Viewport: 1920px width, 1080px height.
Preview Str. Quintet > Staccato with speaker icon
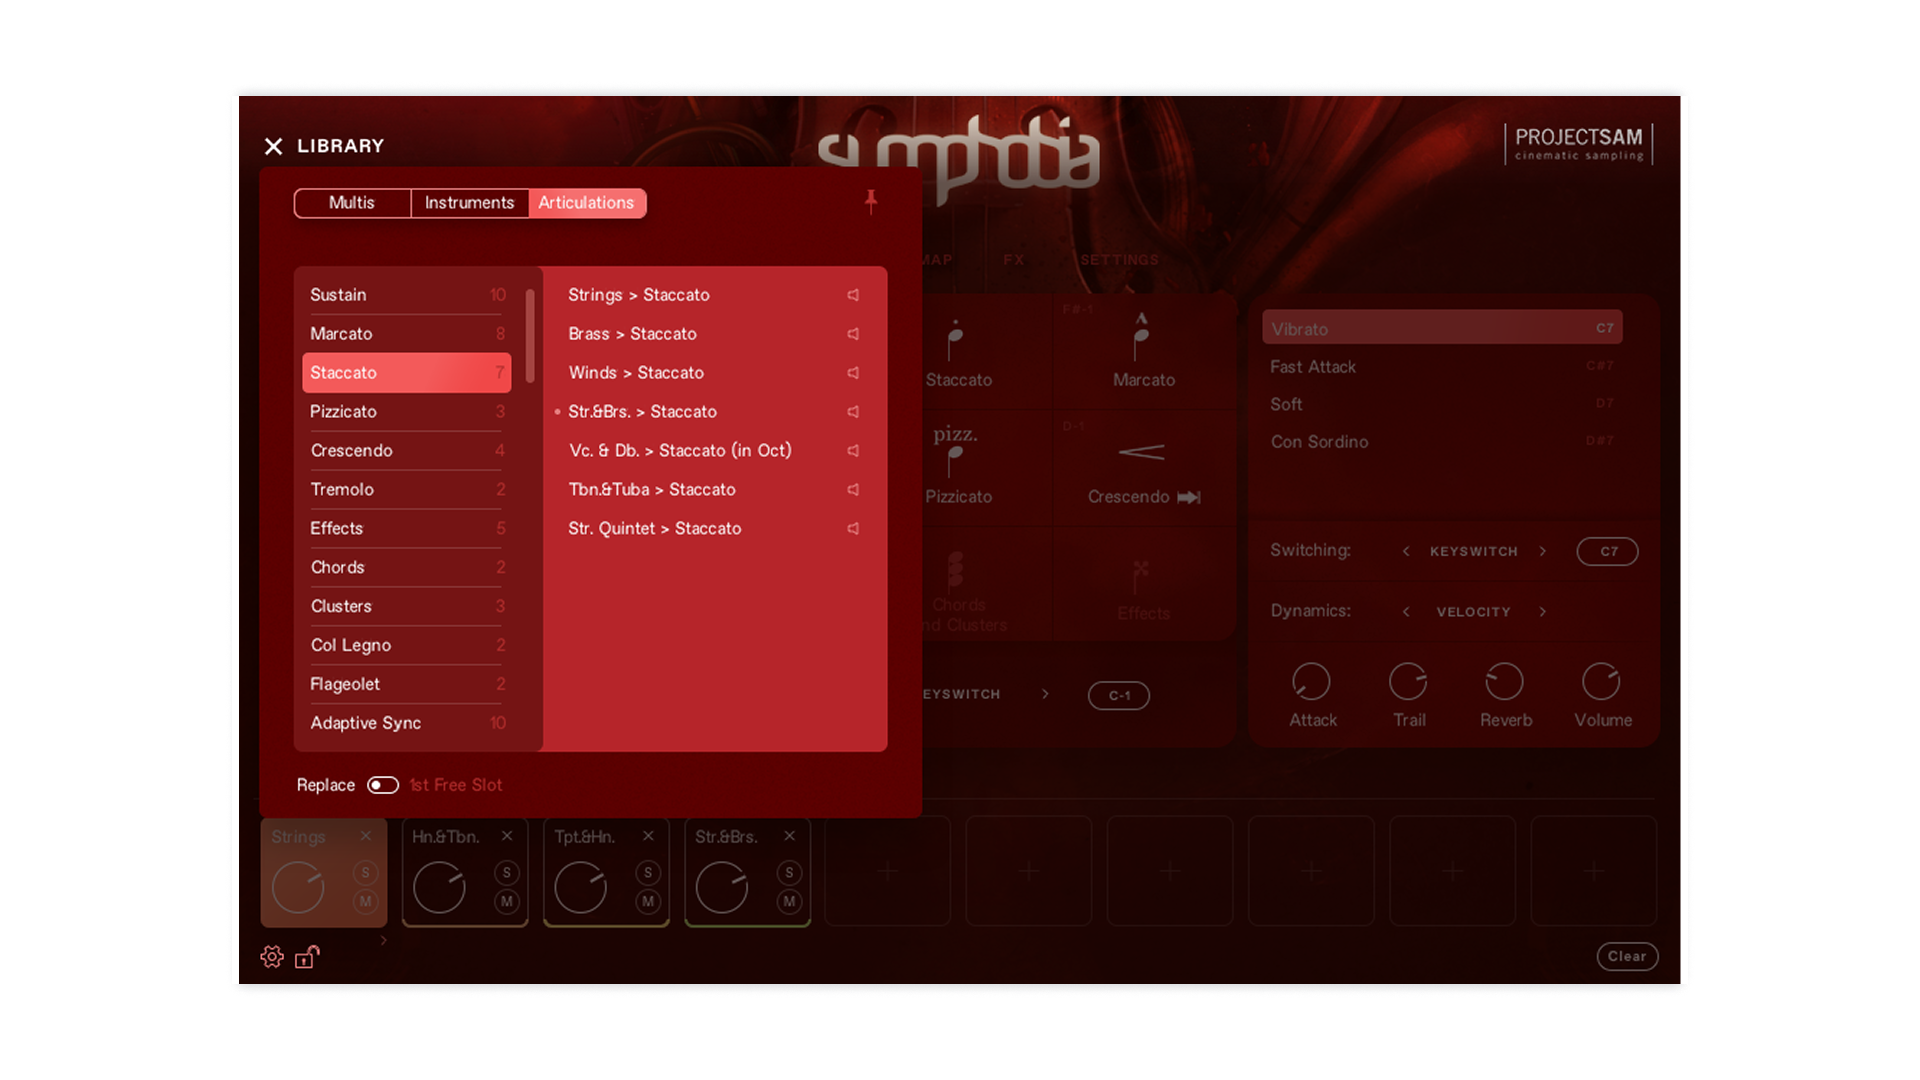coord(853,529)
